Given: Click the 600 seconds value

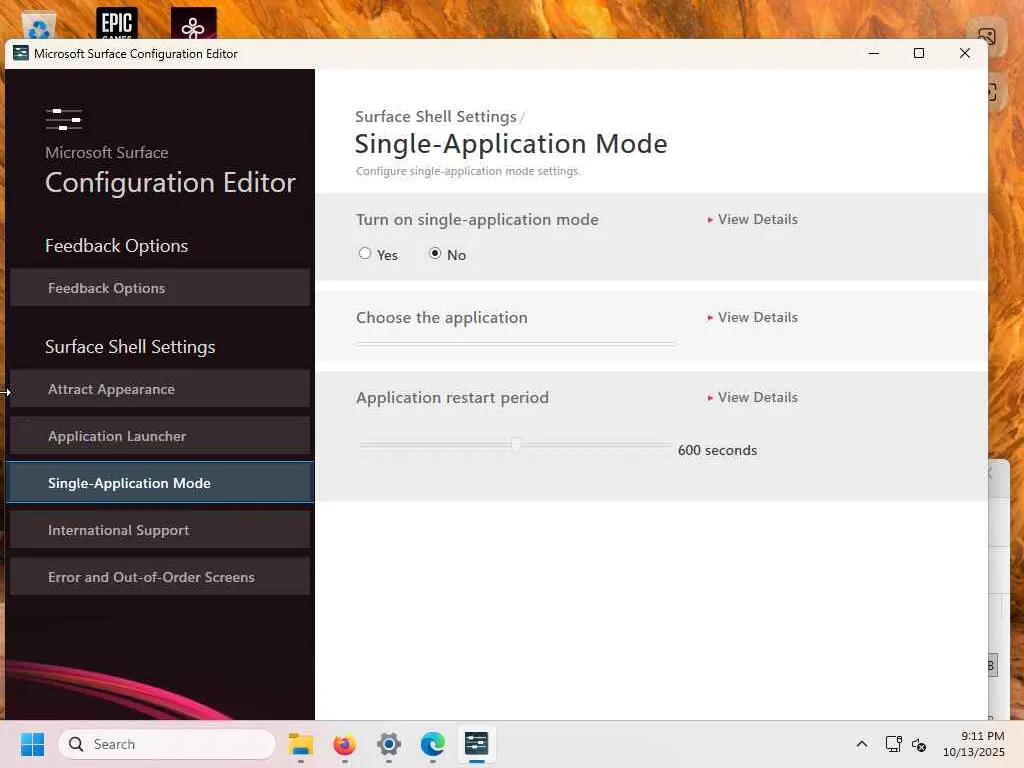Looking at the screenshot, I should pos(717,451).
